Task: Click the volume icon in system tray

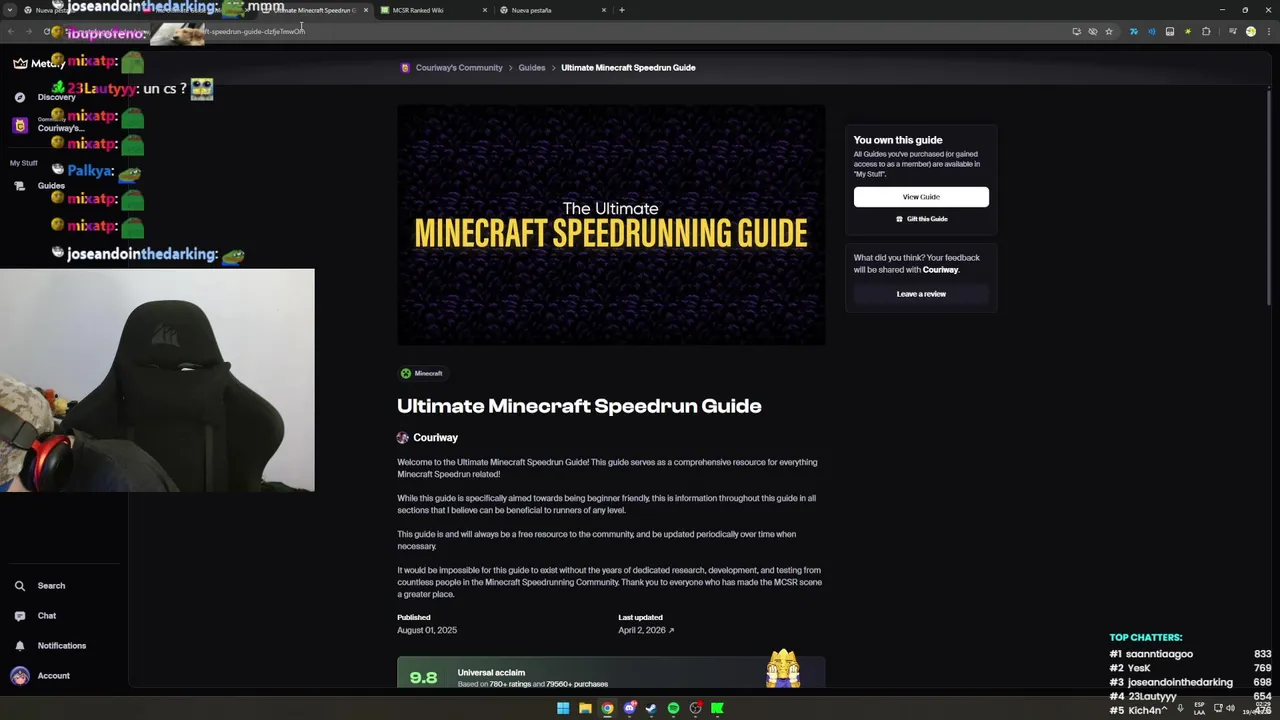Action: (x=1232, y=709)
